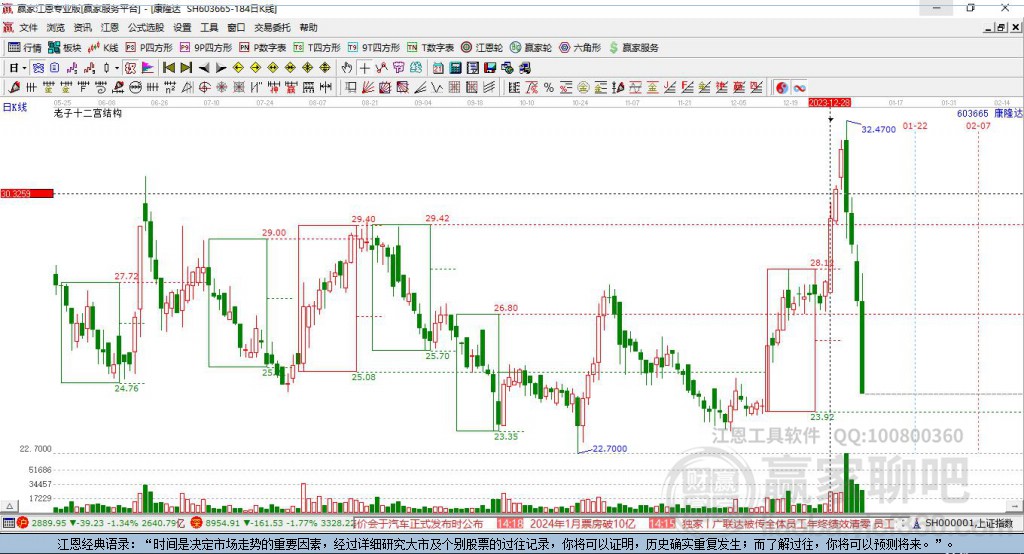Select the zigzag line tool

436,88
